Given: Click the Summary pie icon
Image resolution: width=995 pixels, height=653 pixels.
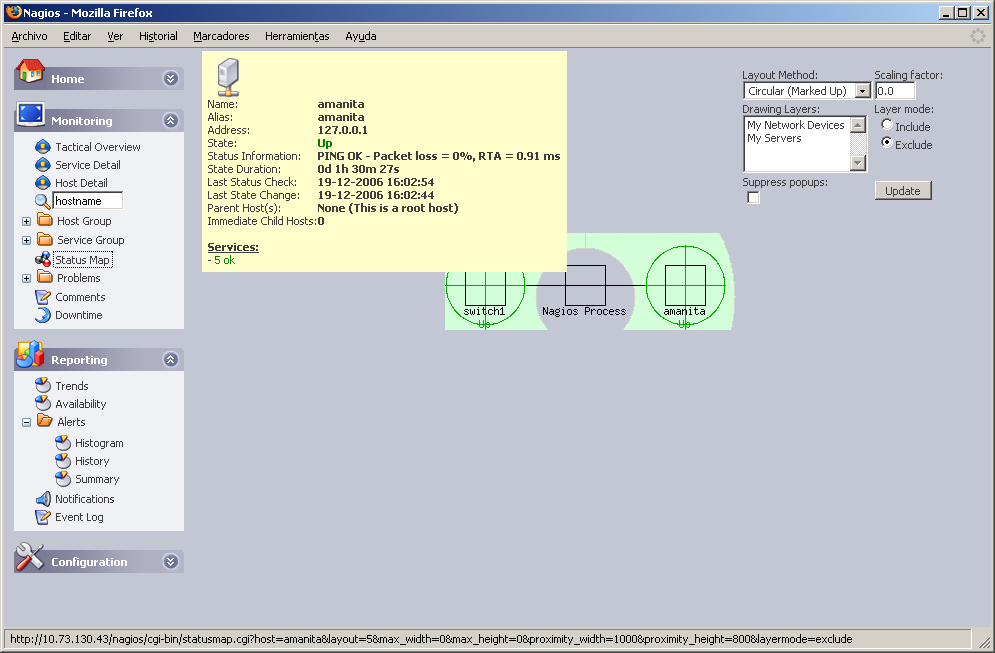Looking at the screenshot, I should pyautogui.click(x=63, y=478).
